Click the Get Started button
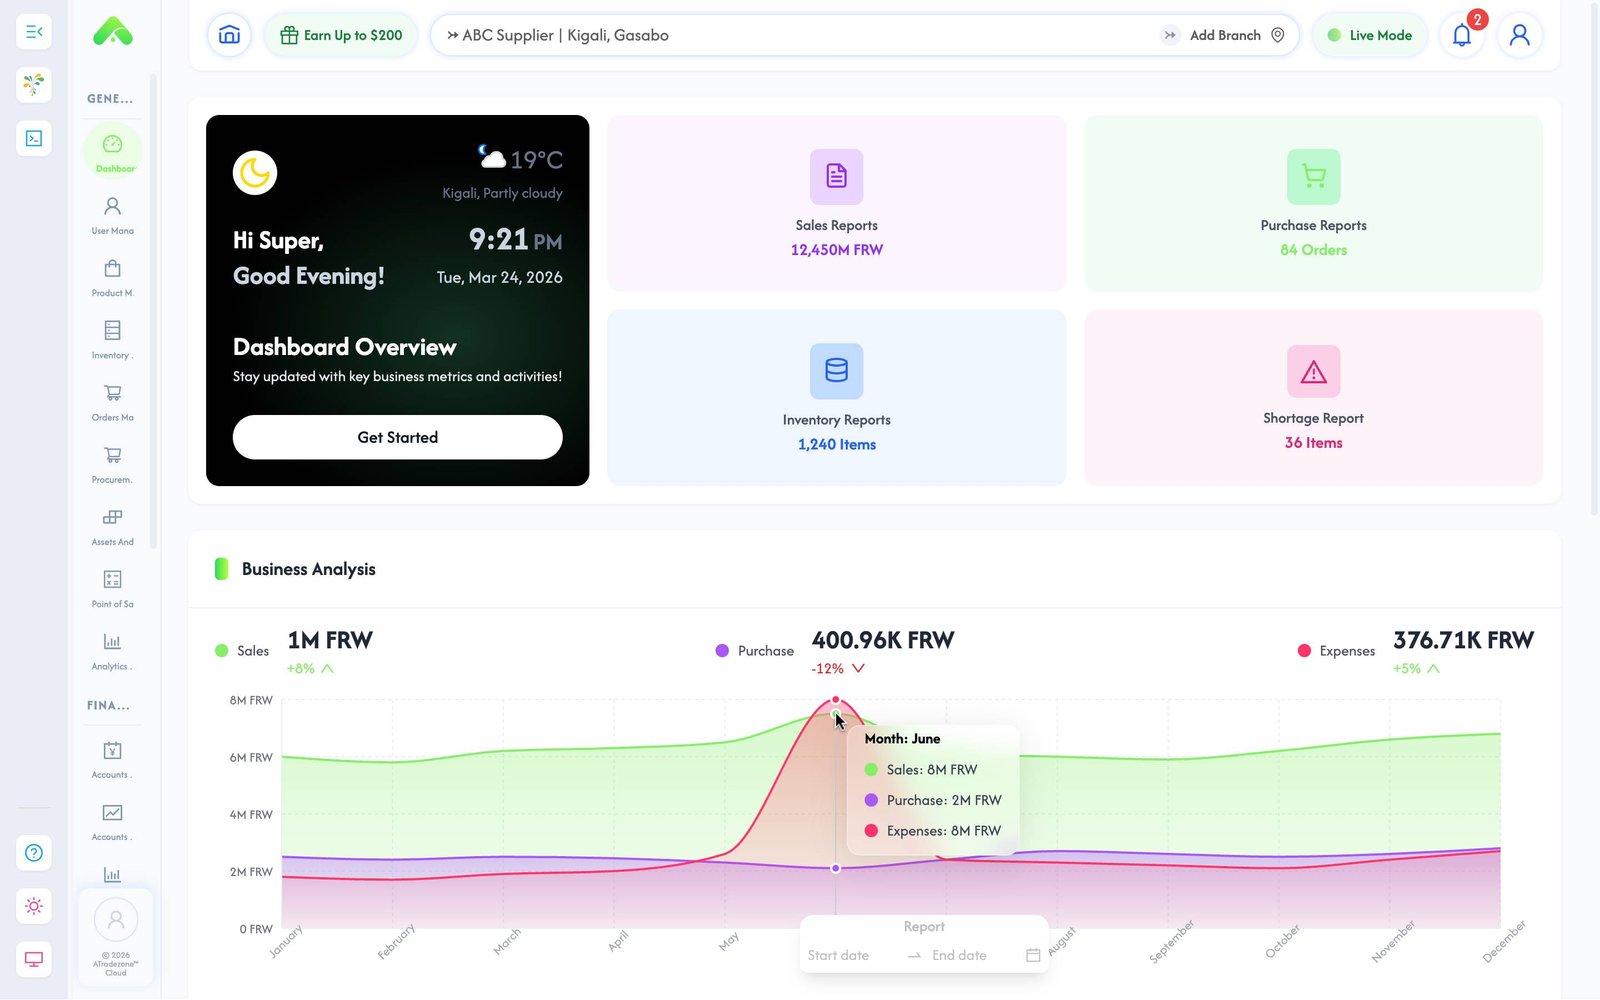This screenshot has height=1000, width=1600. [x=397, y=437]
